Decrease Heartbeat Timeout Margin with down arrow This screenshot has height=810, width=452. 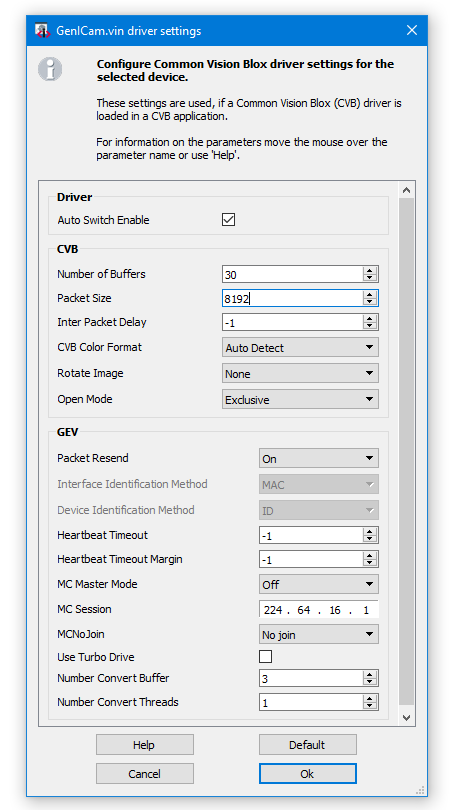tap(369, 563)
